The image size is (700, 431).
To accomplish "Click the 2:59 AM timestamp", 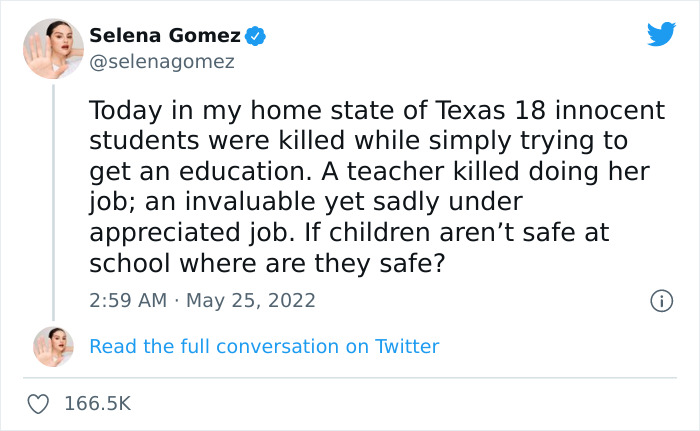I will tap(128, 300).
